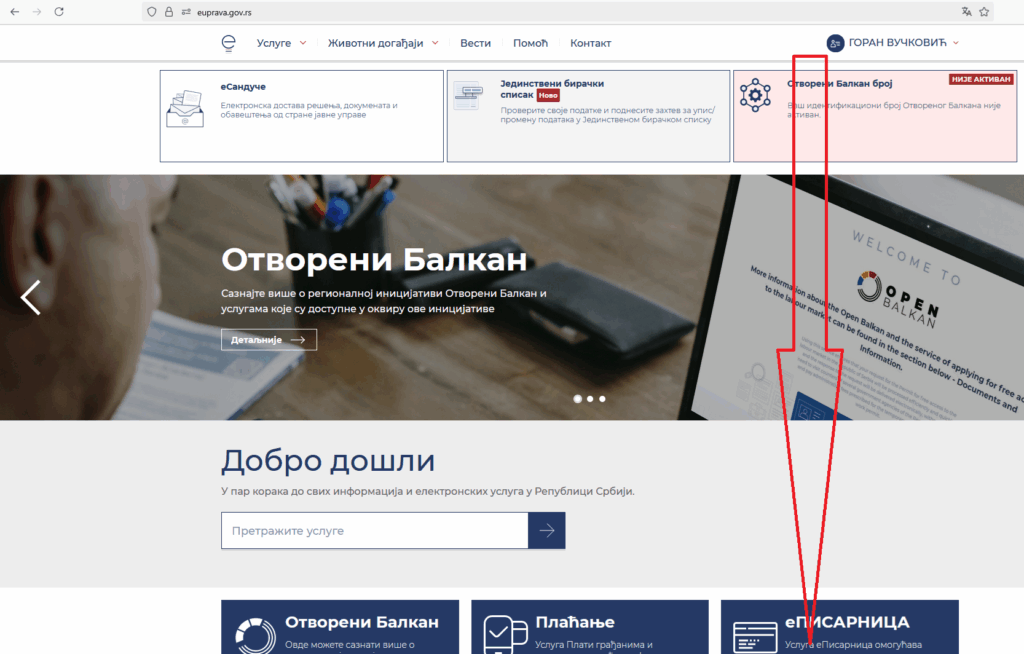1024x654 pixels.
Task: Click the Ново badge
Action: coord(548,95)
